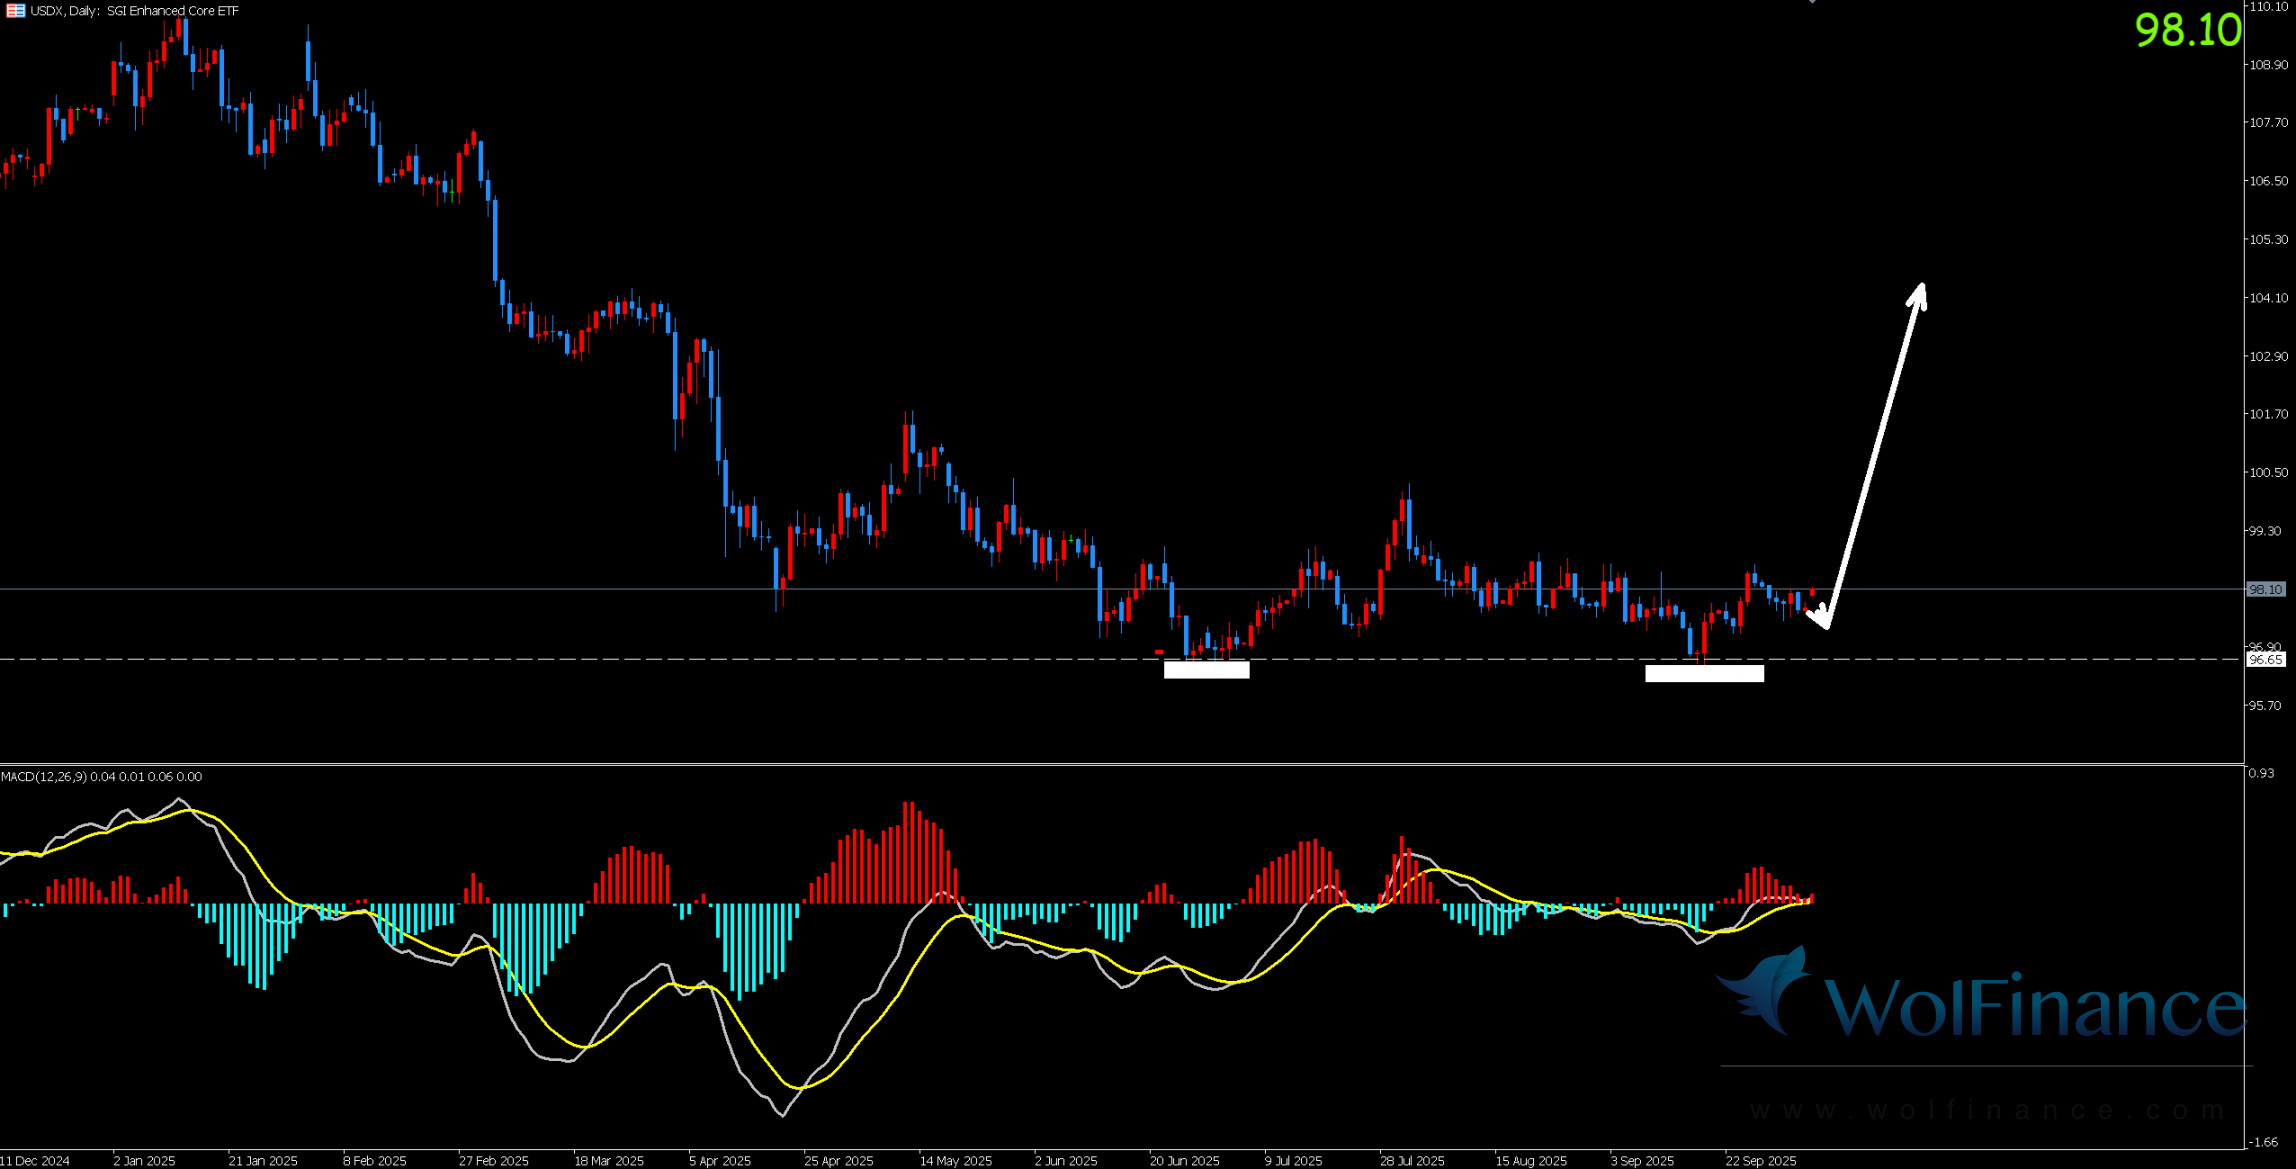Click the small triangle marker at top edge
Viewport: 2296px width, 1169px height.
[x=1812, y=2]
